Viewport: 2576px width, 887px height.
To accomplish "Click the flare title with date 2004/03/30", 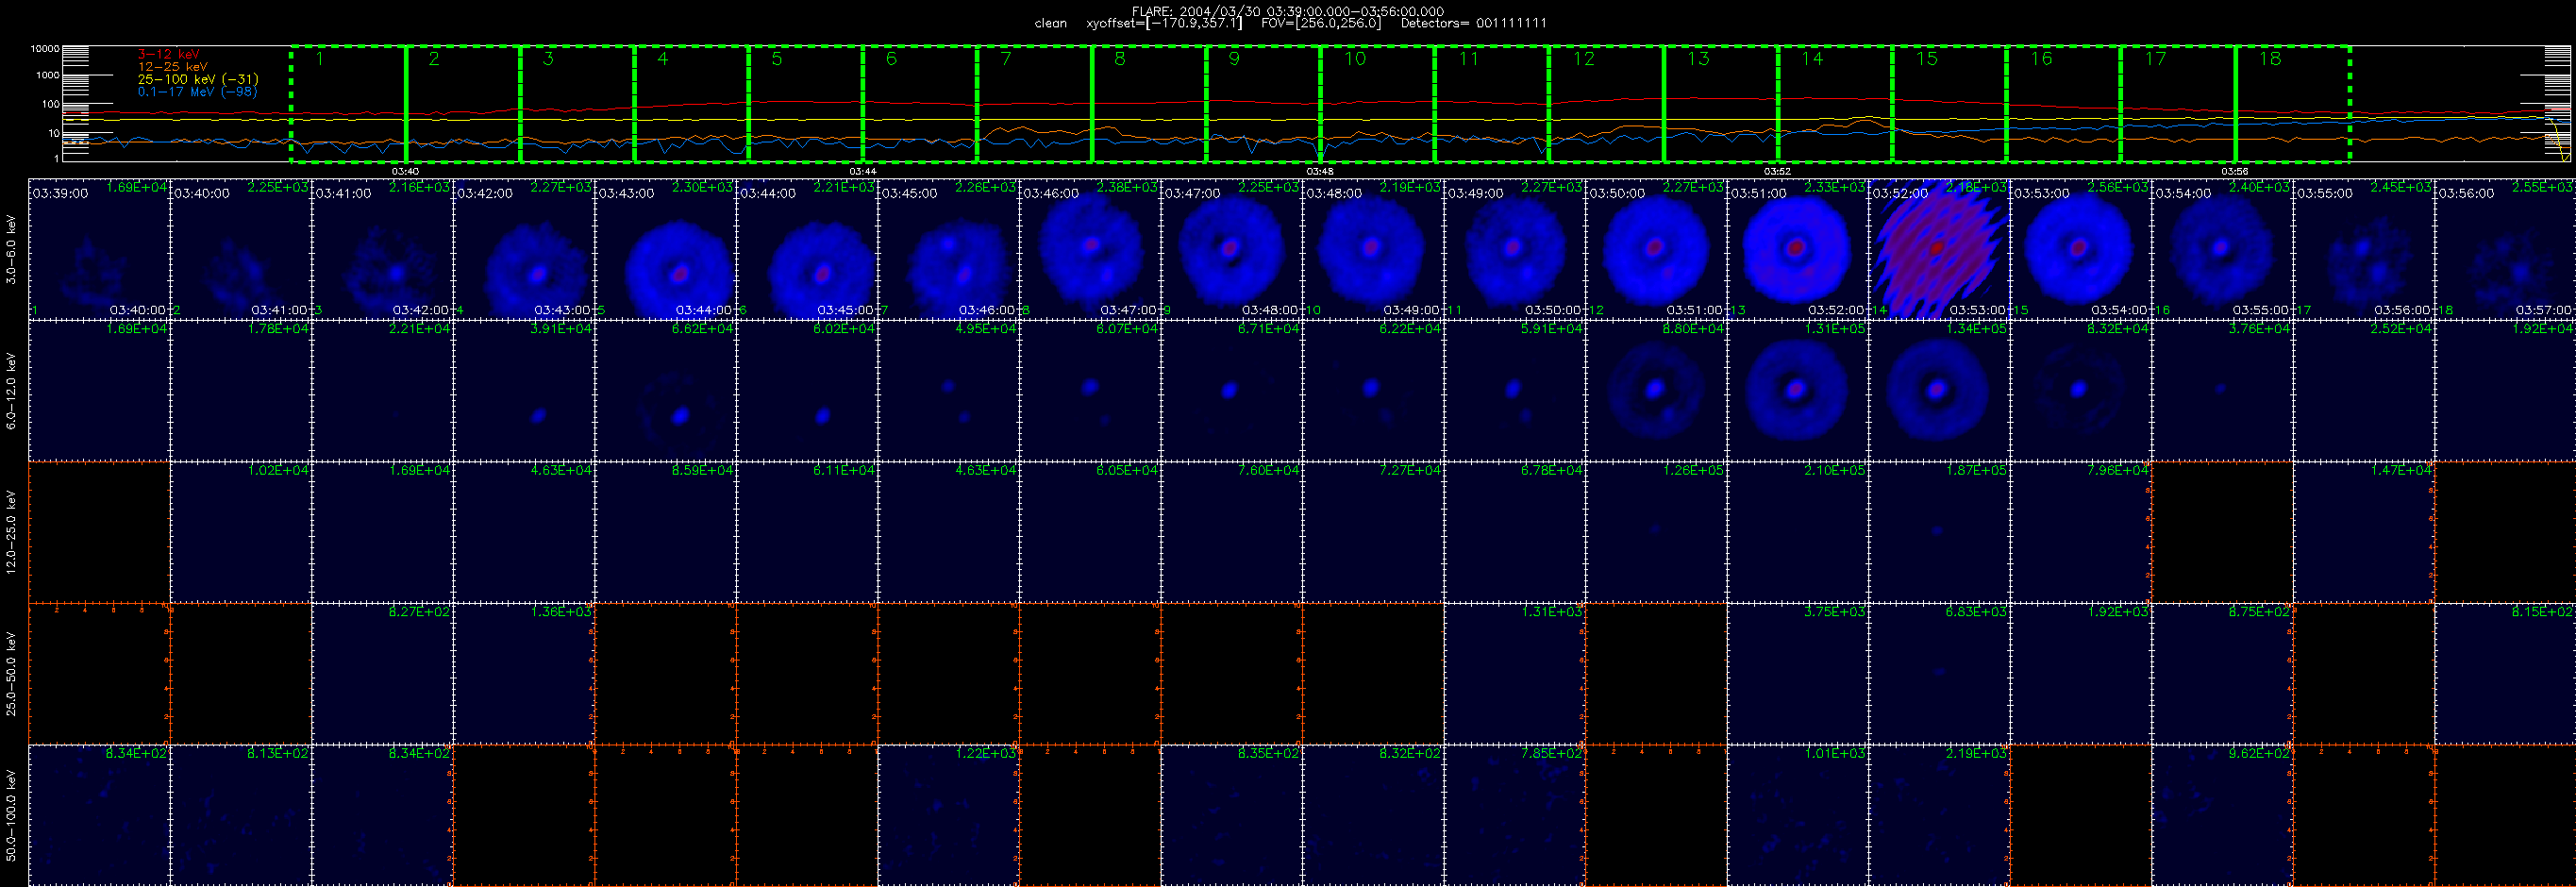I will (1287, 11).
